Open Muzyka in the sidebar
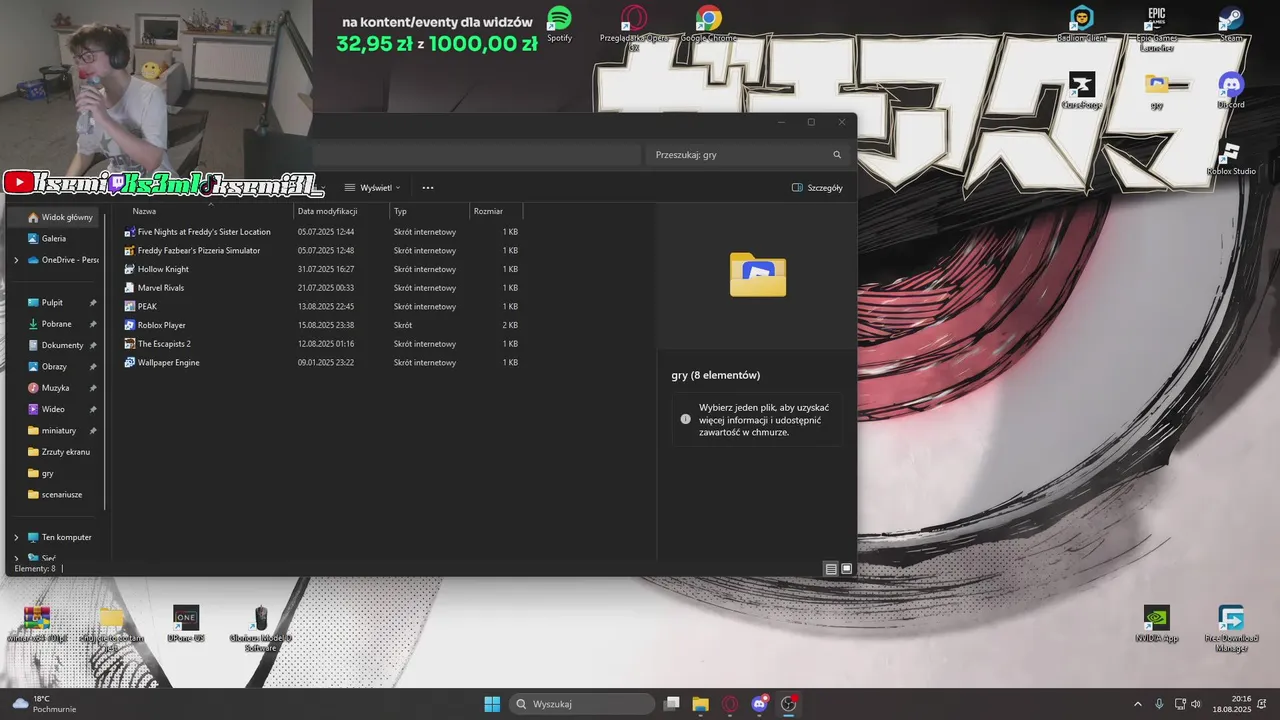This screenshot has height=720, width=1280. click(55, 387)
